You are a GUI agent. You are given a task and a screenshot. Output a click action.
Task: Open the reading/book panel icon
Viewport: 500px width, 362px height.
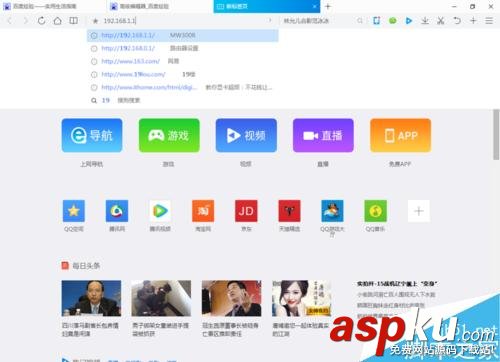[x=73, y=21]
